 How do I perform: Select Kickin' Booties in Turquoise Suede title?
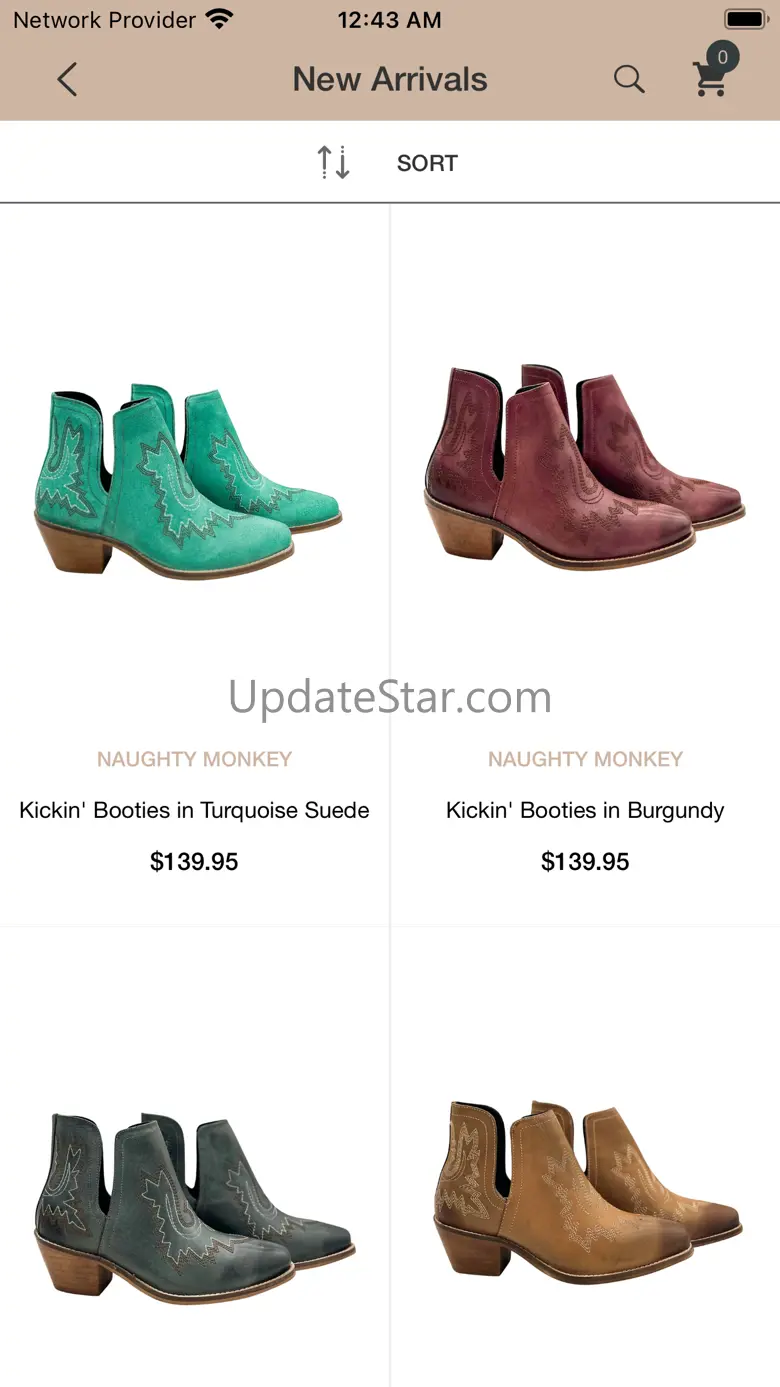click(x=194, y=810)
